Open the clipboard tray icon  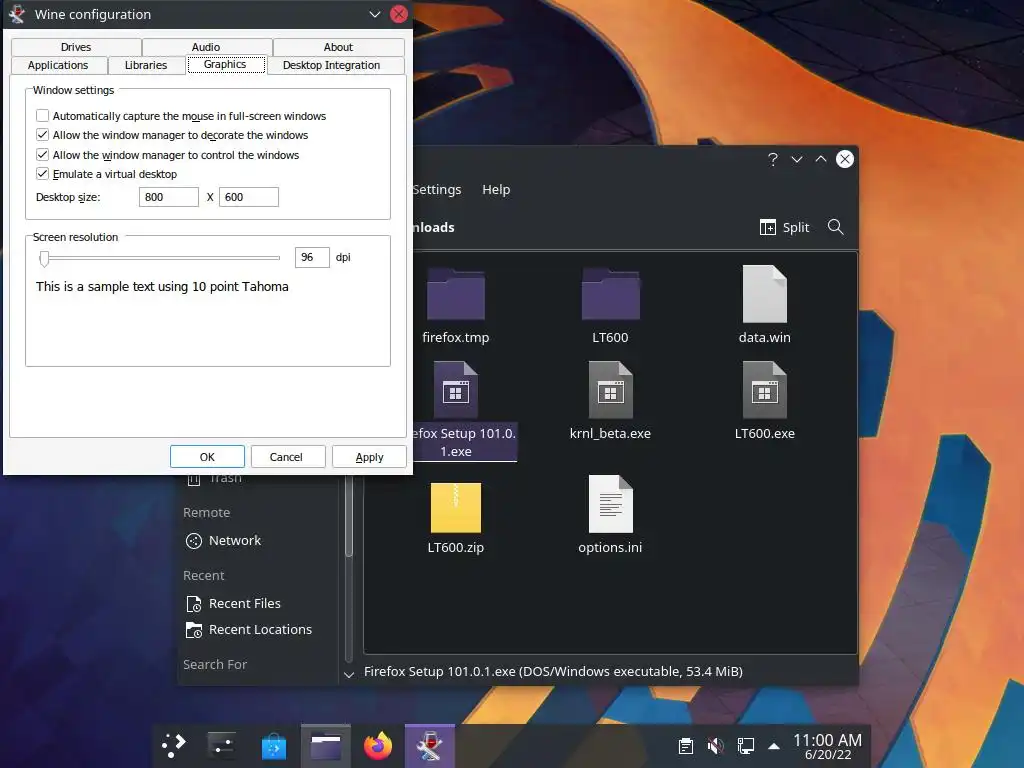(x=686, y=746)
